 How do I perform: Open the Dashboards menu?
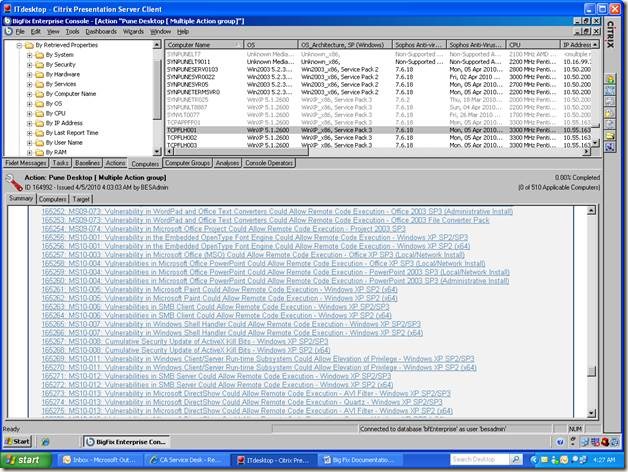101,31
